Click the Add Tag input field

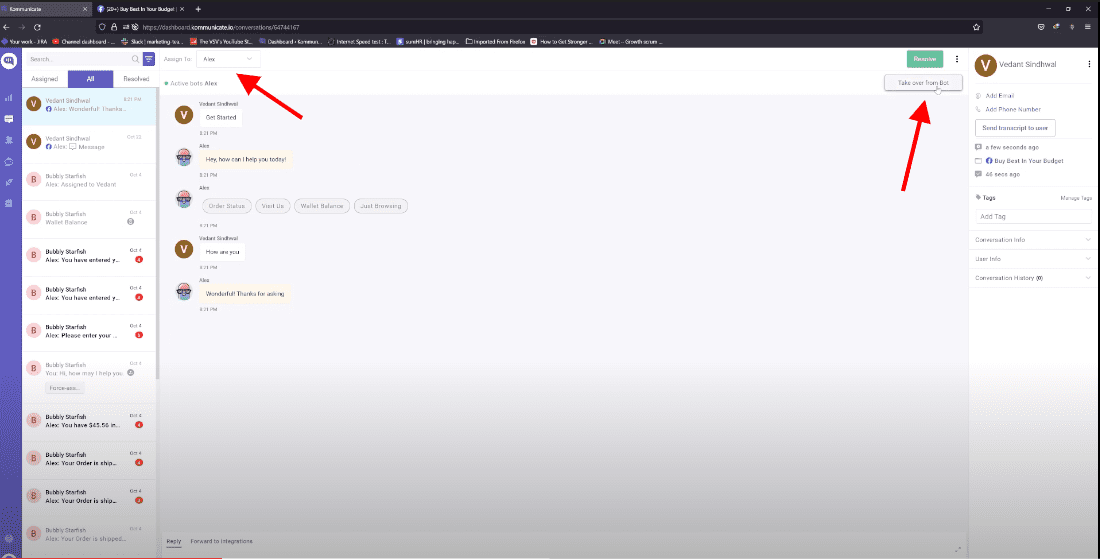[x=1032, y=216]
